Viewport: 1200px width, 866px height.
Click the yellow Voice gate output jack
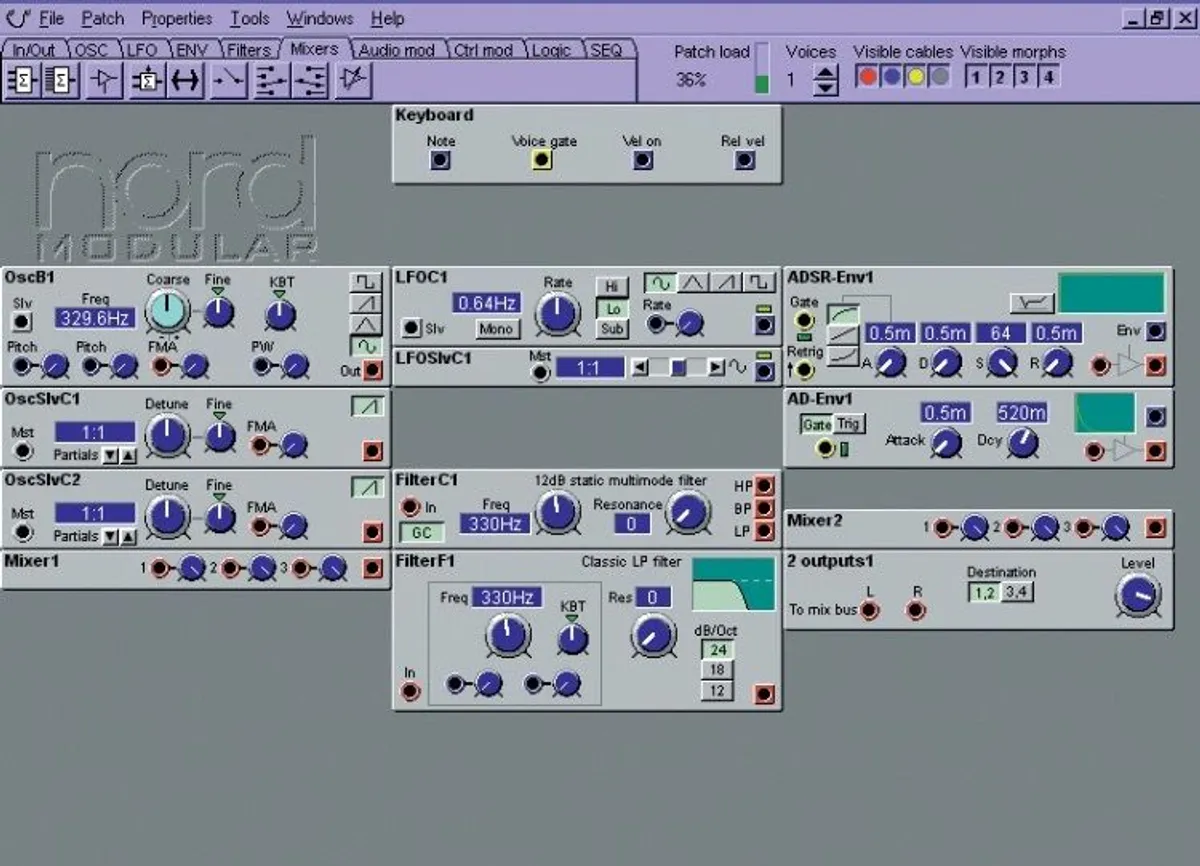coord(542,160)
